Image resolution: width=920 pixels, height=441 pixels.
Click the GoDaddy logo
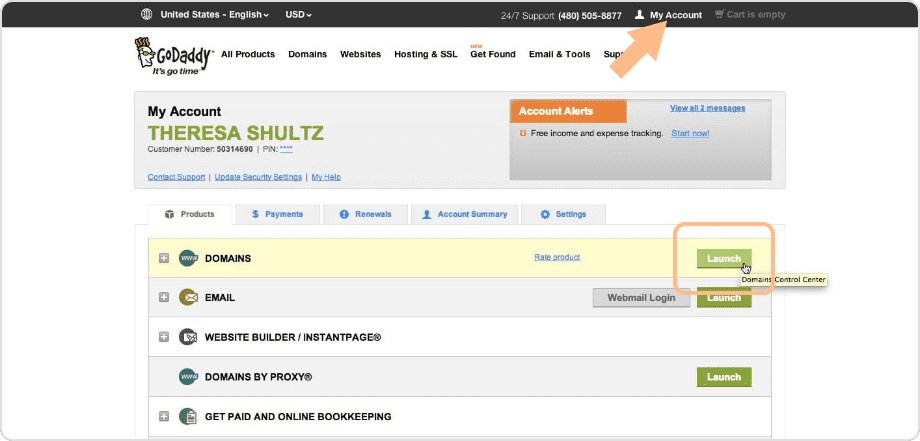174,57
